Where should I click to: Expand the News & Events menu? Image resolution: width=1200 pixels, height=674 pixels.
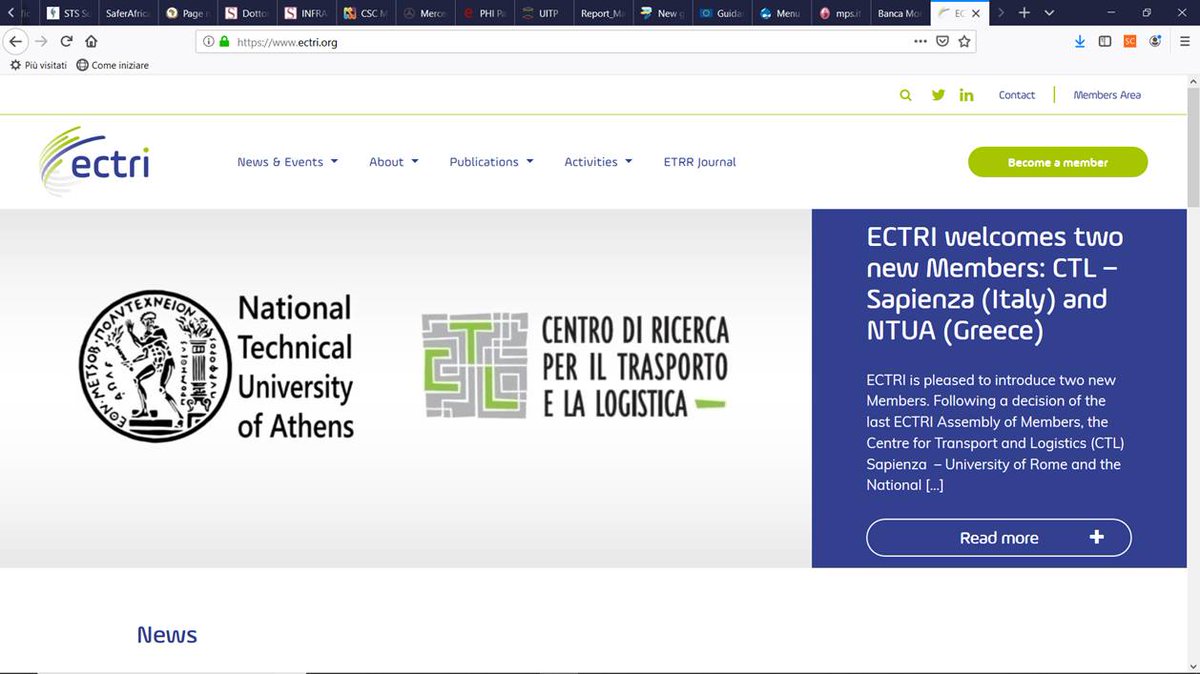(x=287, y=162)
